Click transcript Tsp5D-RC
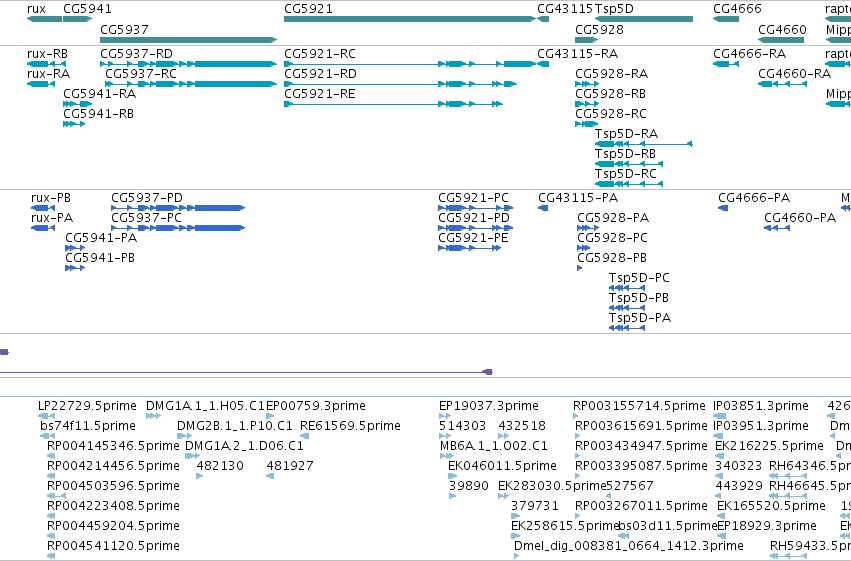 point(626,174)
